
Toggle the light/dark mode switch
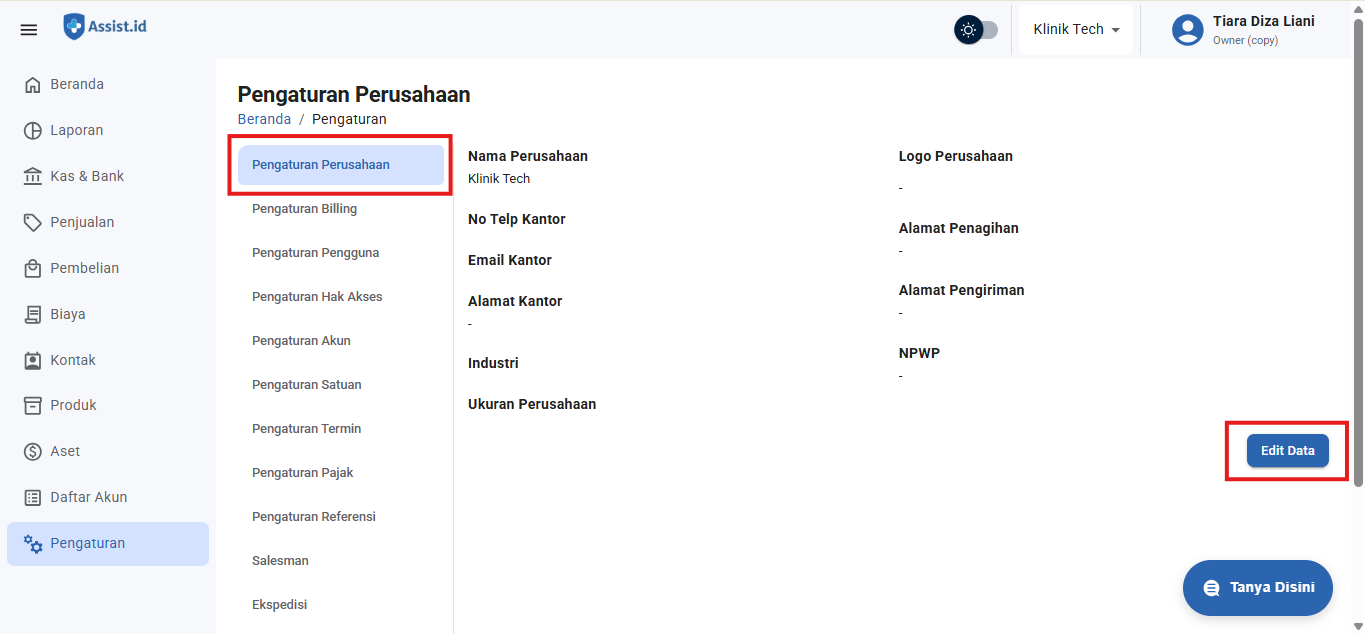976,30
